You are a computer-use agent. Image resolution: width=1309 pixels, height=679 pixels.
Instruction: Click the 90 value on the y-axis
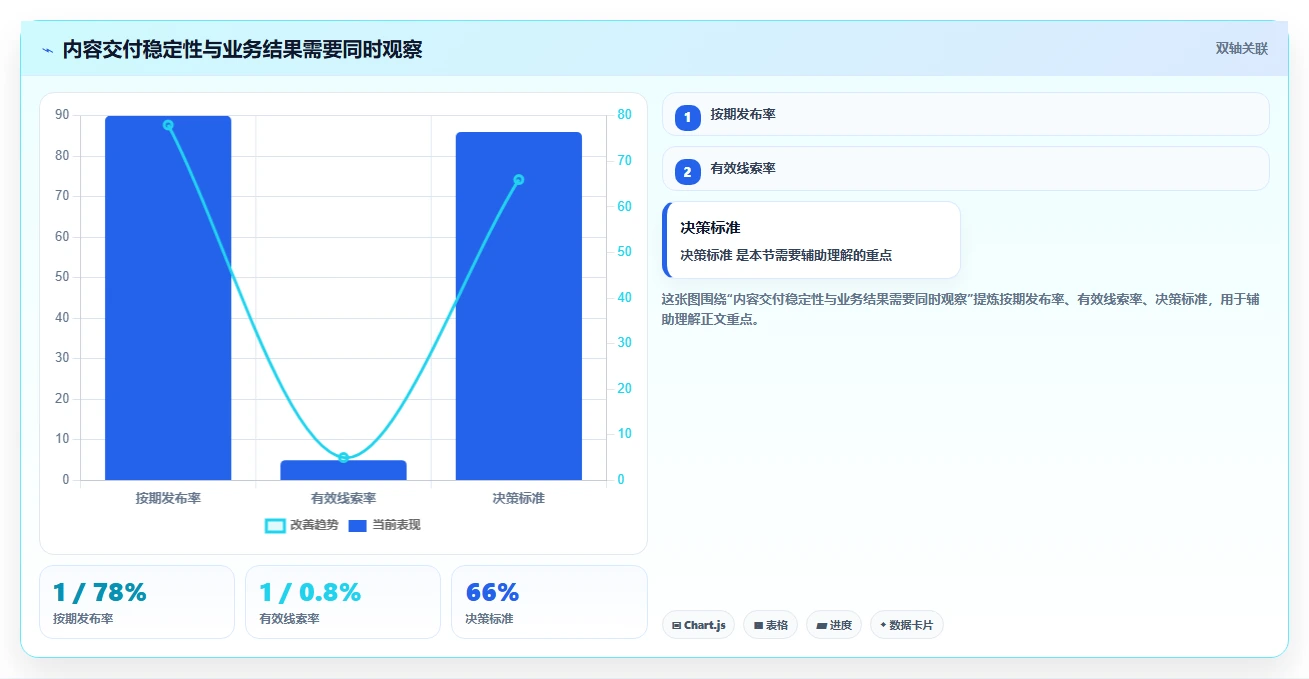click(62, 115)
